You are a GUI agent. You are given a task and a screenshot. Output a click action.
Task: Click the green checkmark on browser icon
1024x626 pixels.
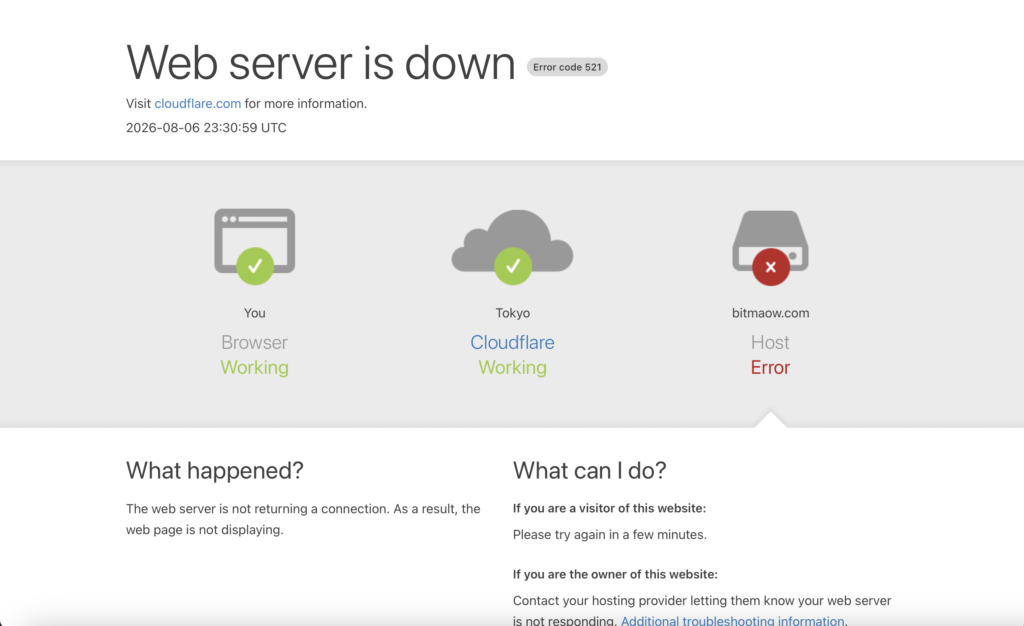pos(255,266)
